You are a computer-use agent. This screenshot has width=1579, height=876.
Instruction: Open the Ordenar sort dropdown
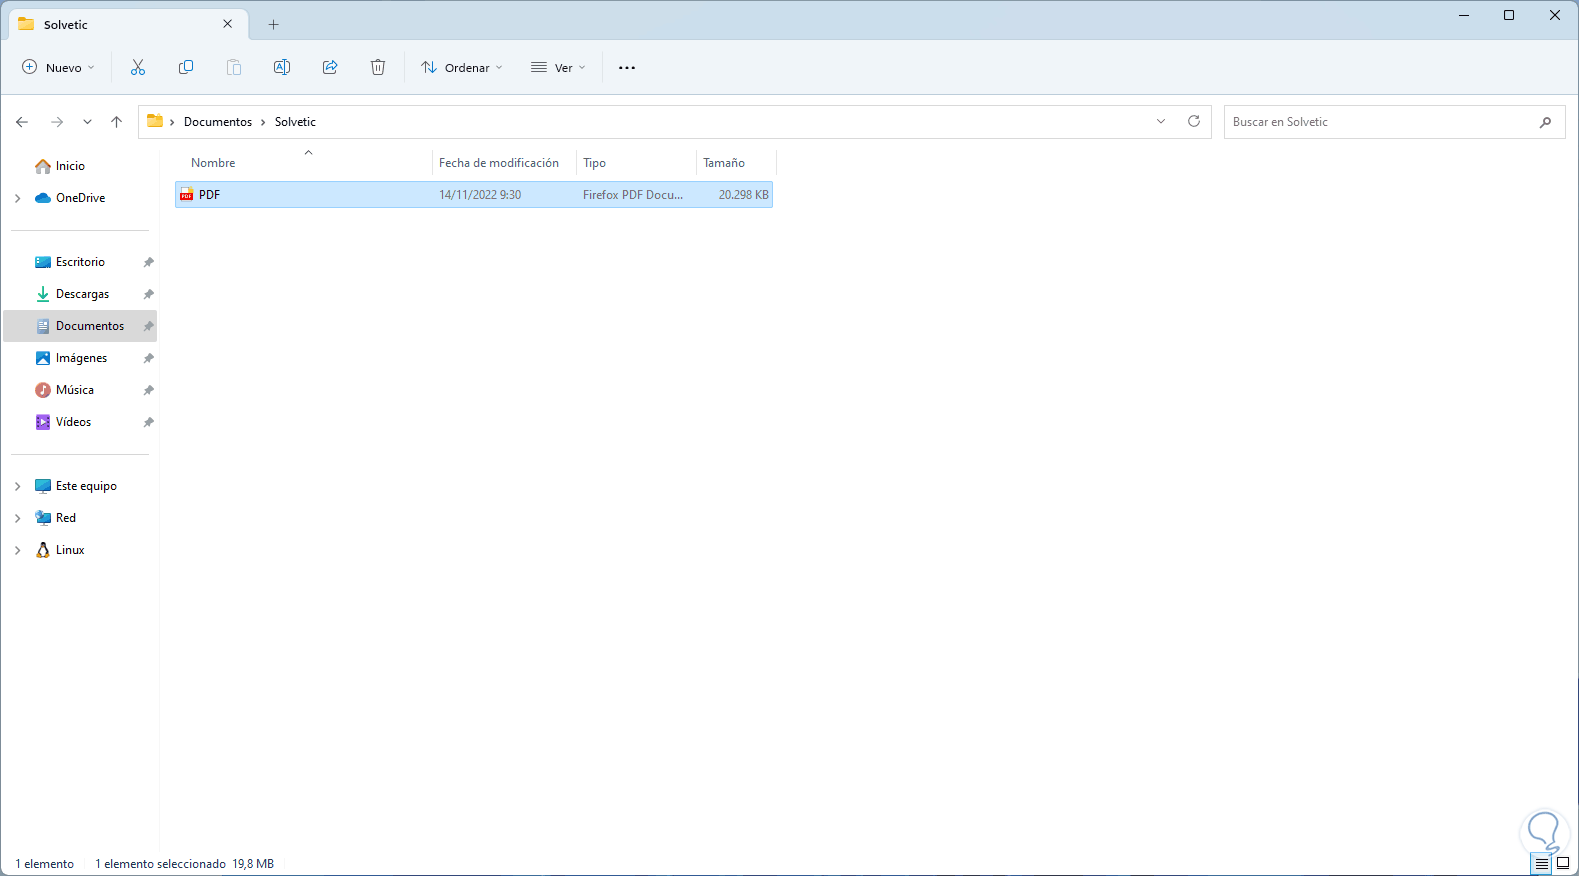click(461, 68)
